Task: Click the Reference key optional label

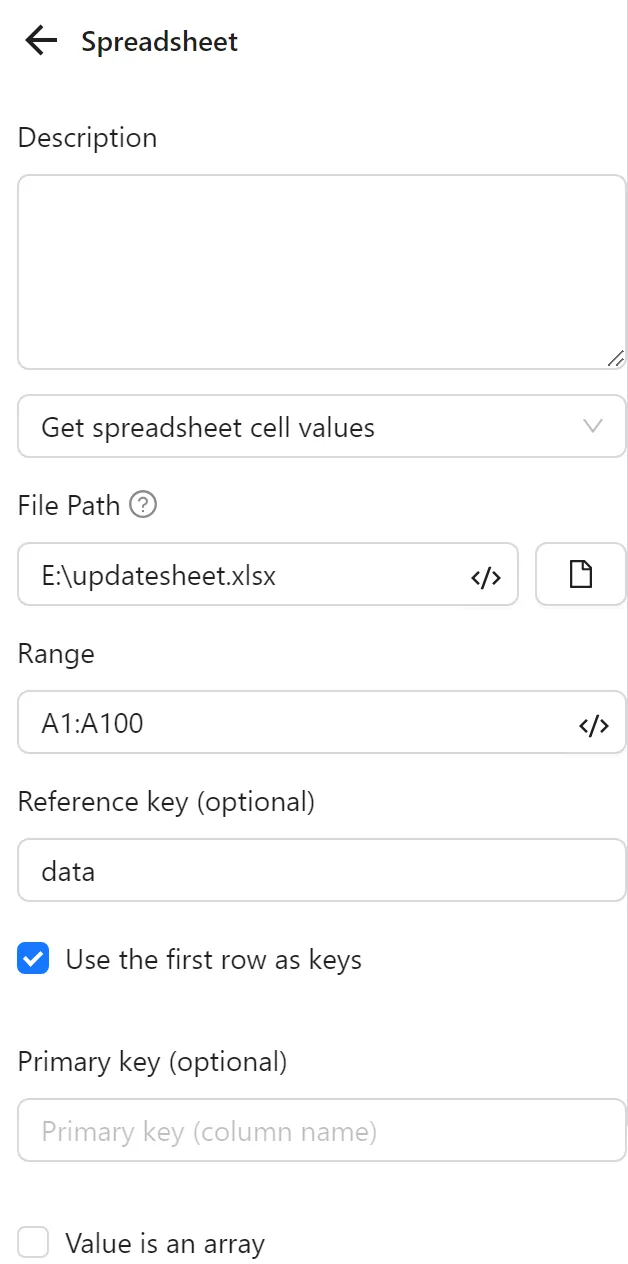Action: (166, 801)
